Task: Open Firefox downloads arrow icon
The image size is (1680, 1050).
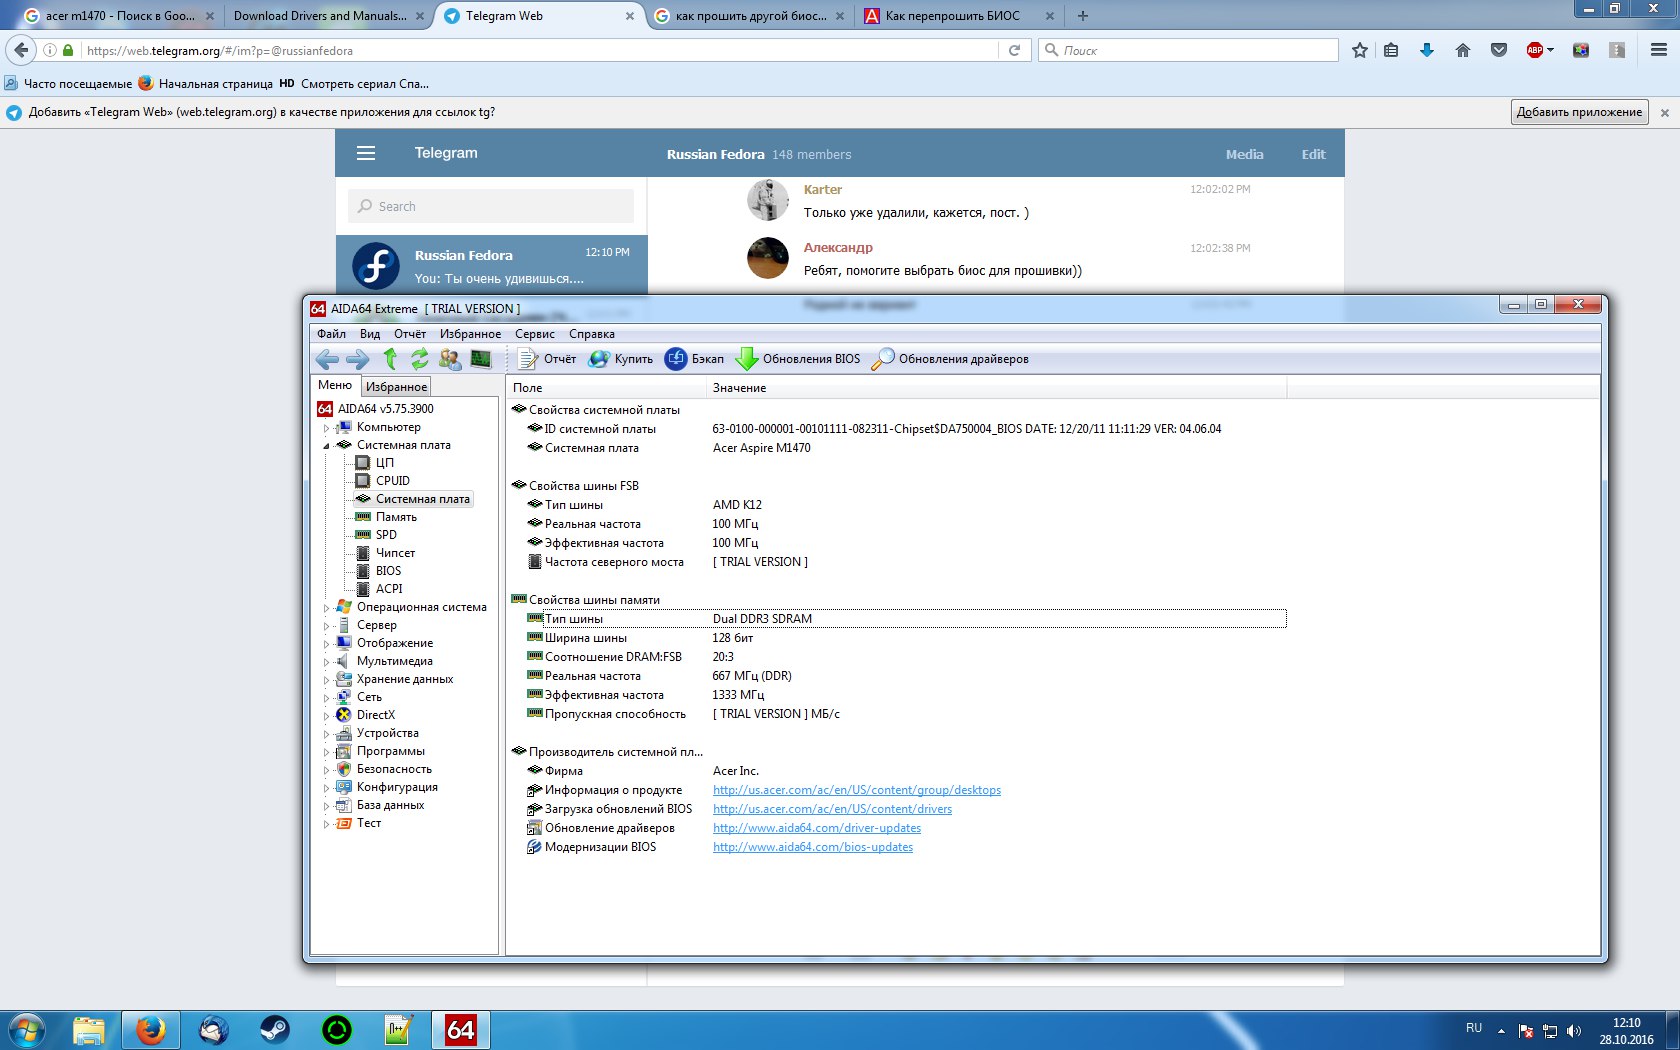Action: pyautogui.click(x=1427, y=50)
